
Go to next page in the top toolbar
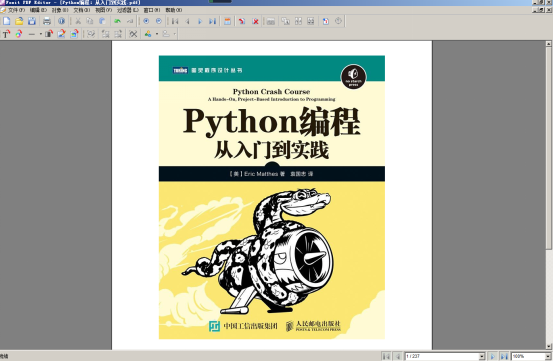200,21
